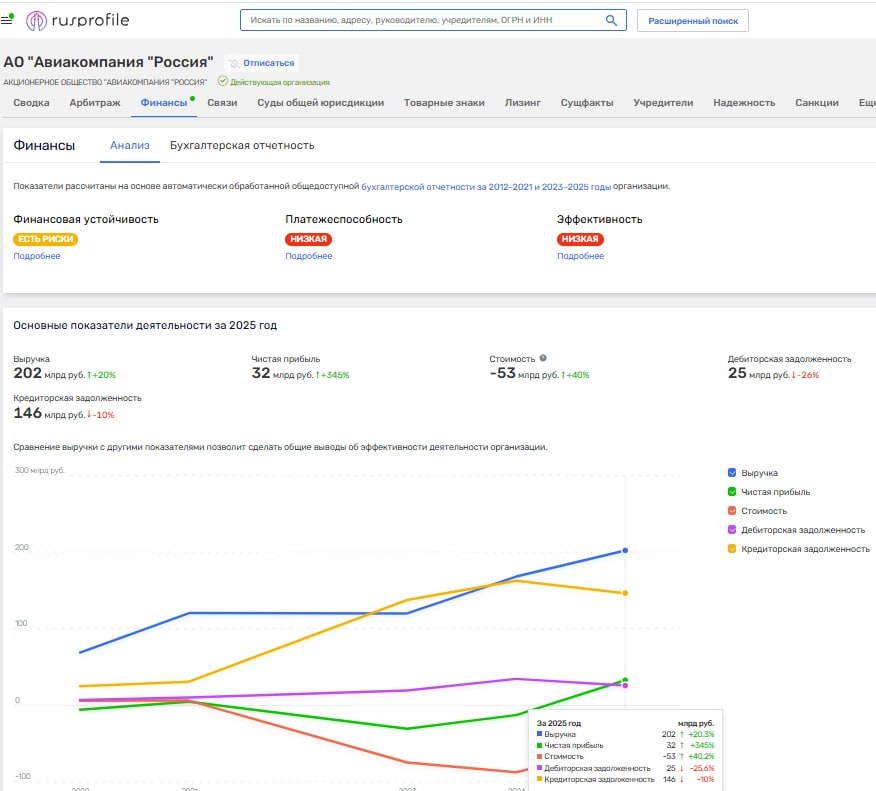Toggle the Выручка legend checkbox

click(733, 473)
